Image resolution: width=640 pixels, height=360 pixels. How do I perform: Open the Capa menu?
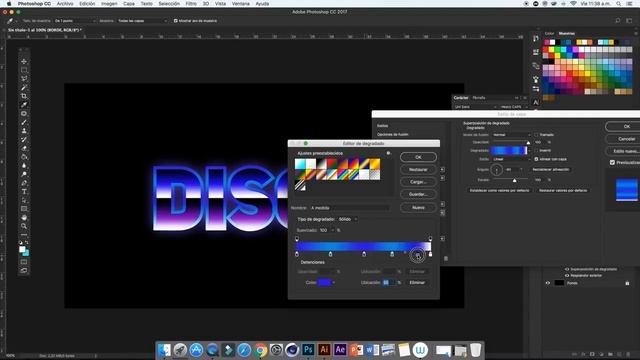click(x=129, y=4)
